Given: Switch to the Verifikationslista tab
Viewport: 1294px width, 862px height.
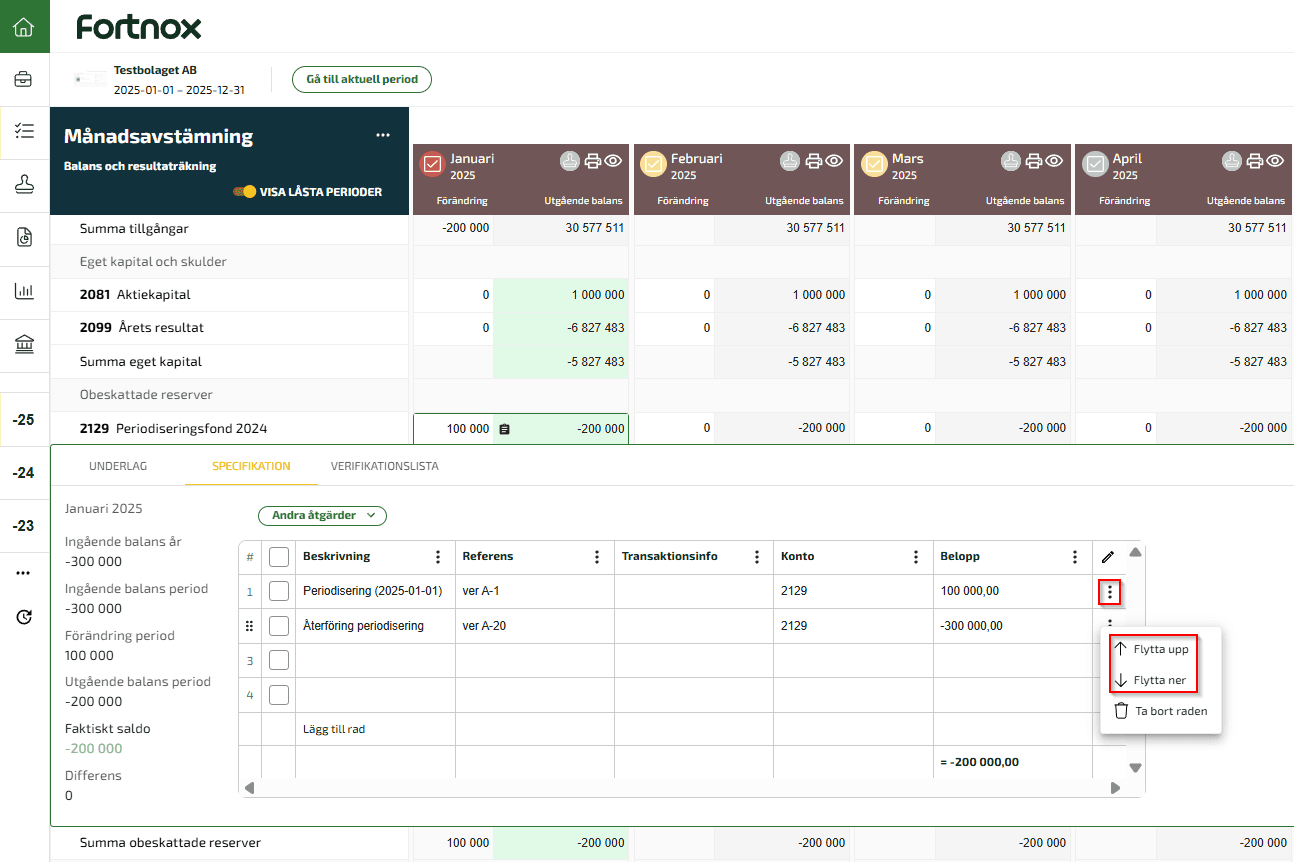Looking at the screenshot, I should [384, 466].
